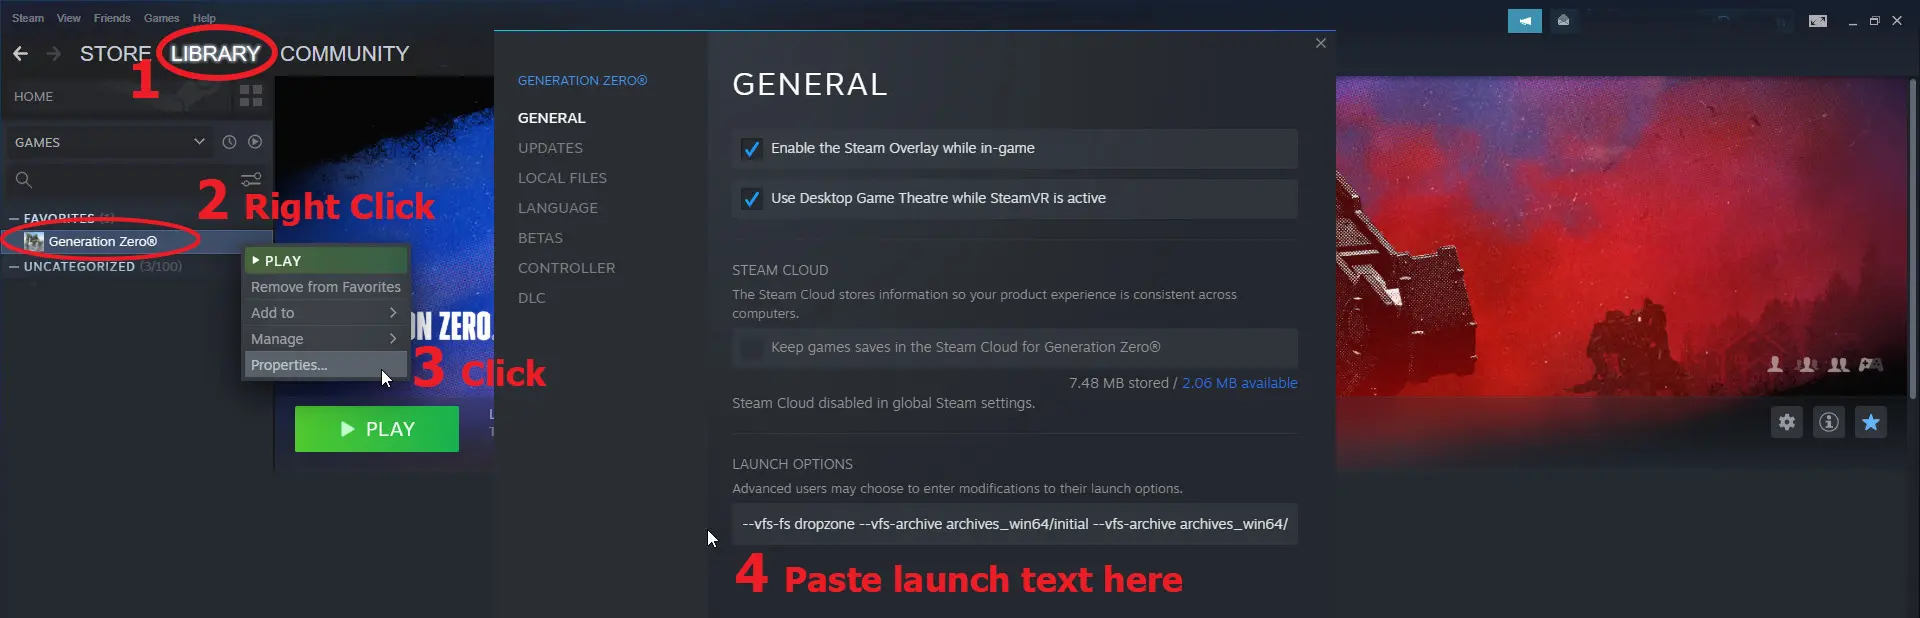Select the BETAS section

[540, 238]
